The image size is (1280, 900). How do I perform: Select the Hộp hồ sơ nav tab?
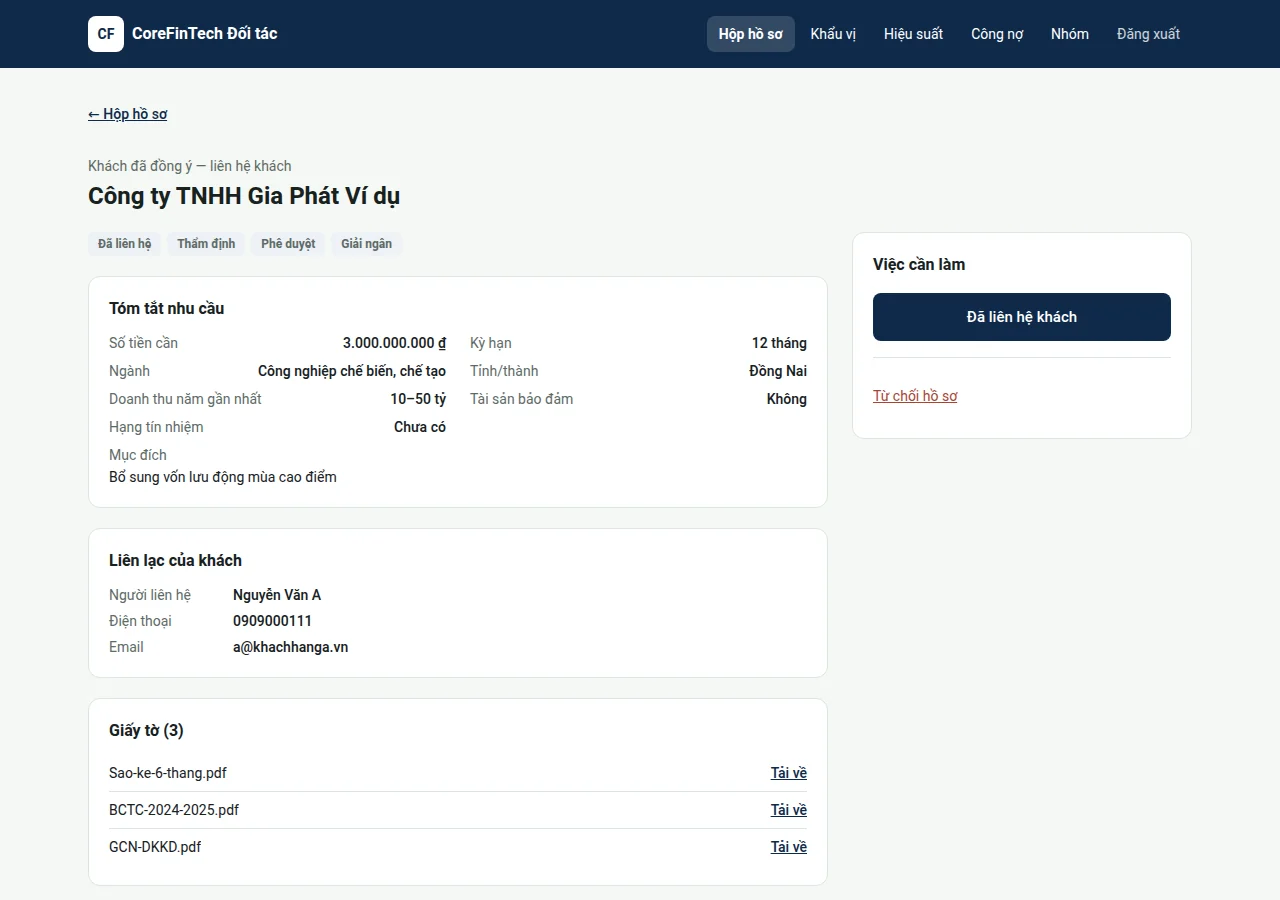pyautogui.click(x=751, y=34)
